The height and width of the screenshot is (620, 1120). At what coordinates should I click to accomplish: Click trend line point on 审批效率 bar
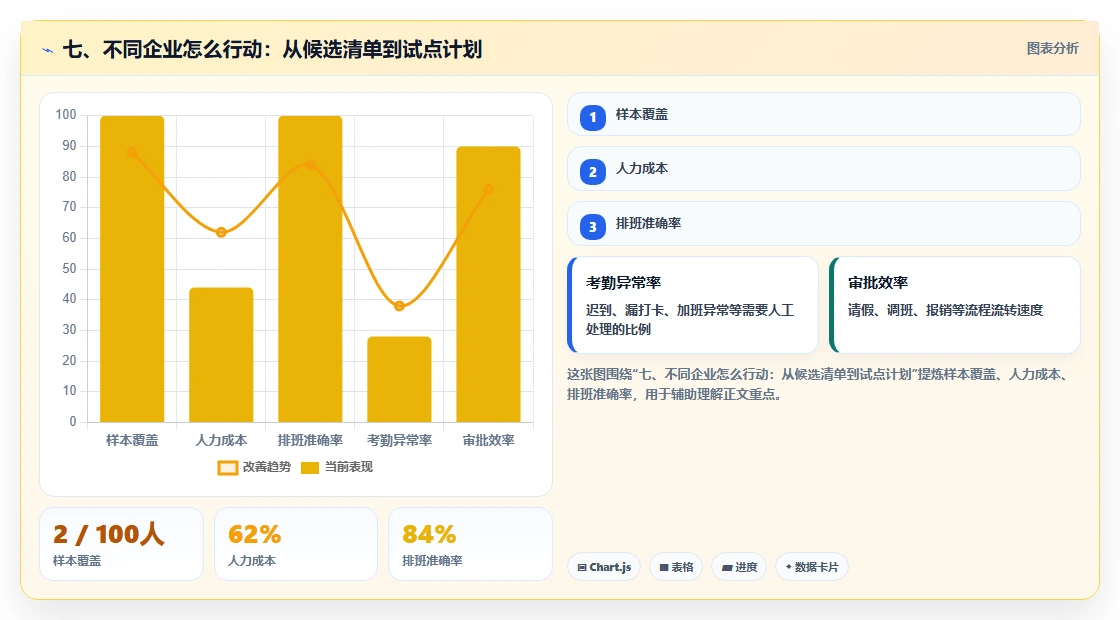coord(489,189)
